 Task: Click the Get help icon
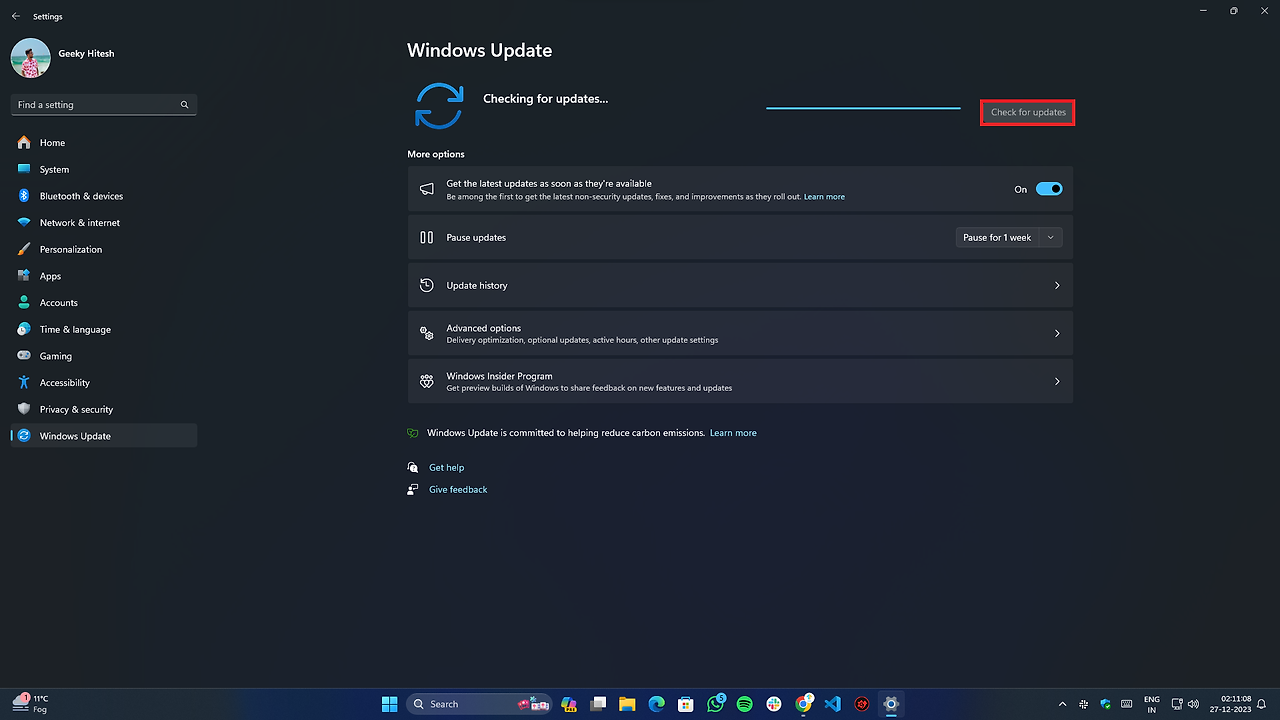(413, 468)
